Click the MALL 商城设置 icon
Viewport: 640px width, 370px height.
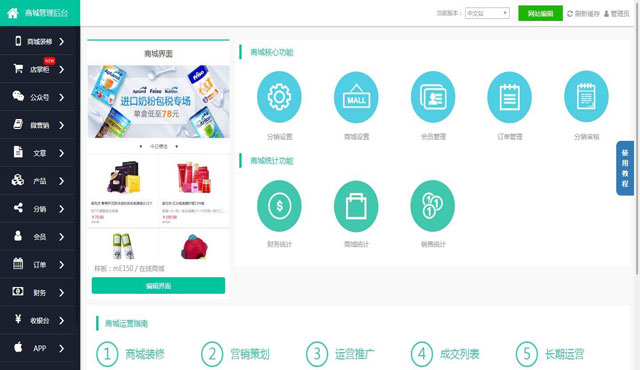click(356, 97)
